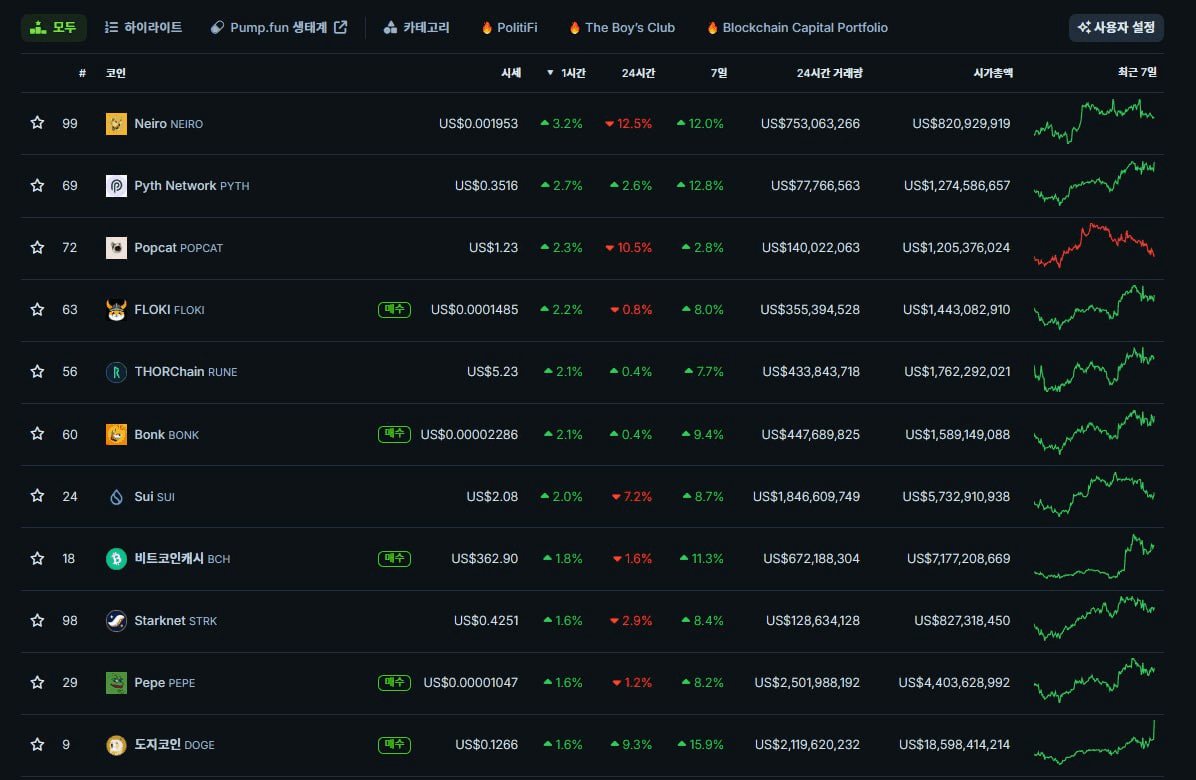Favorite Pyth Network with its star icon
This screenshot has width=1196, height=780.
tap(37, 185)
